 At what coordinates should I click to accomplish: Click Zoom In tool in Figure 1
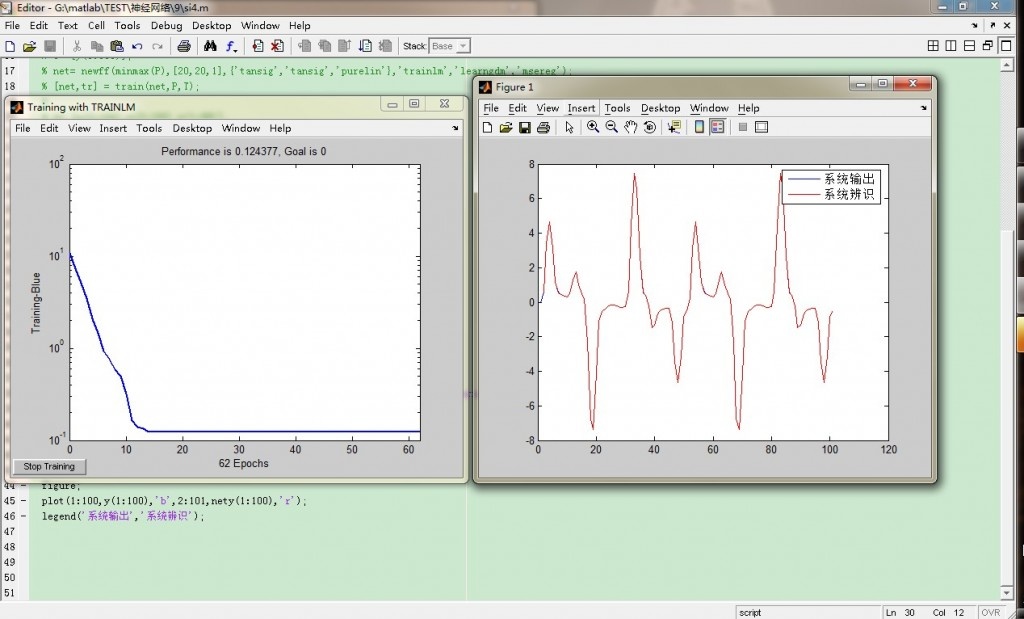[593, 127]
